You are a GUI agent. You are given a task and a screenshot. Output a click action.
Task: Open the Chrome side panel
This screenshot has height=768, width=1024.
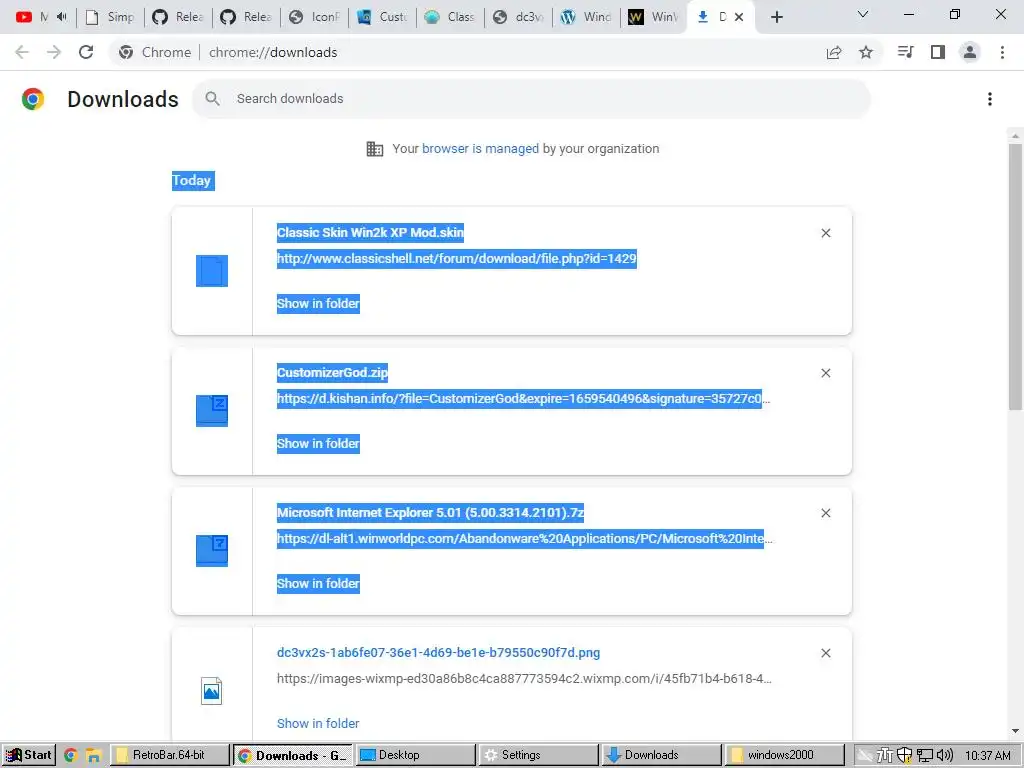(938, 52)
